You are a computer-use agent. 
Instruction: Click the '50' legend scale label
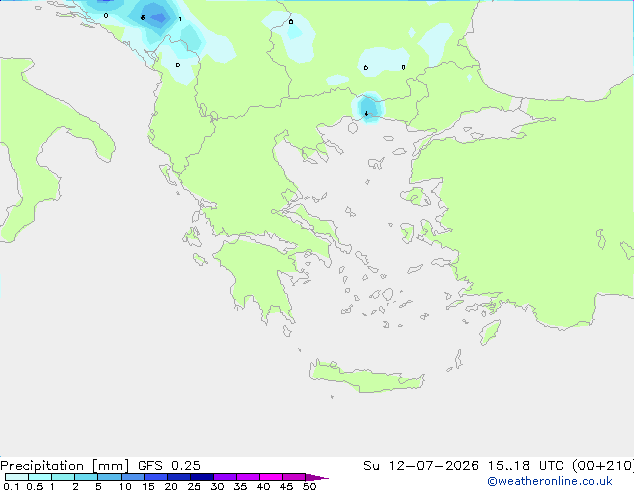click(309, 486)
